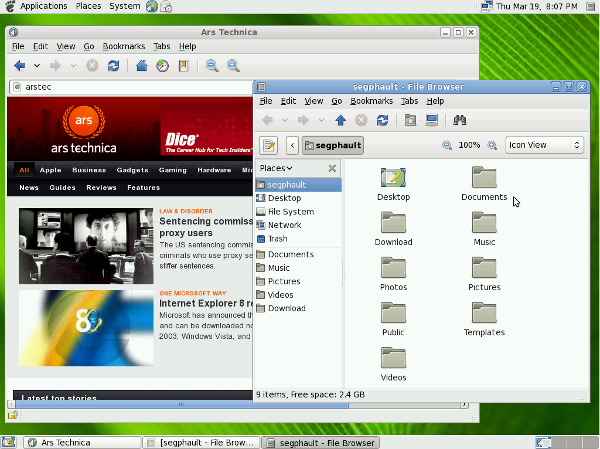
Task: Select the Documents folder in the file pane
Action: click(484, 178)
